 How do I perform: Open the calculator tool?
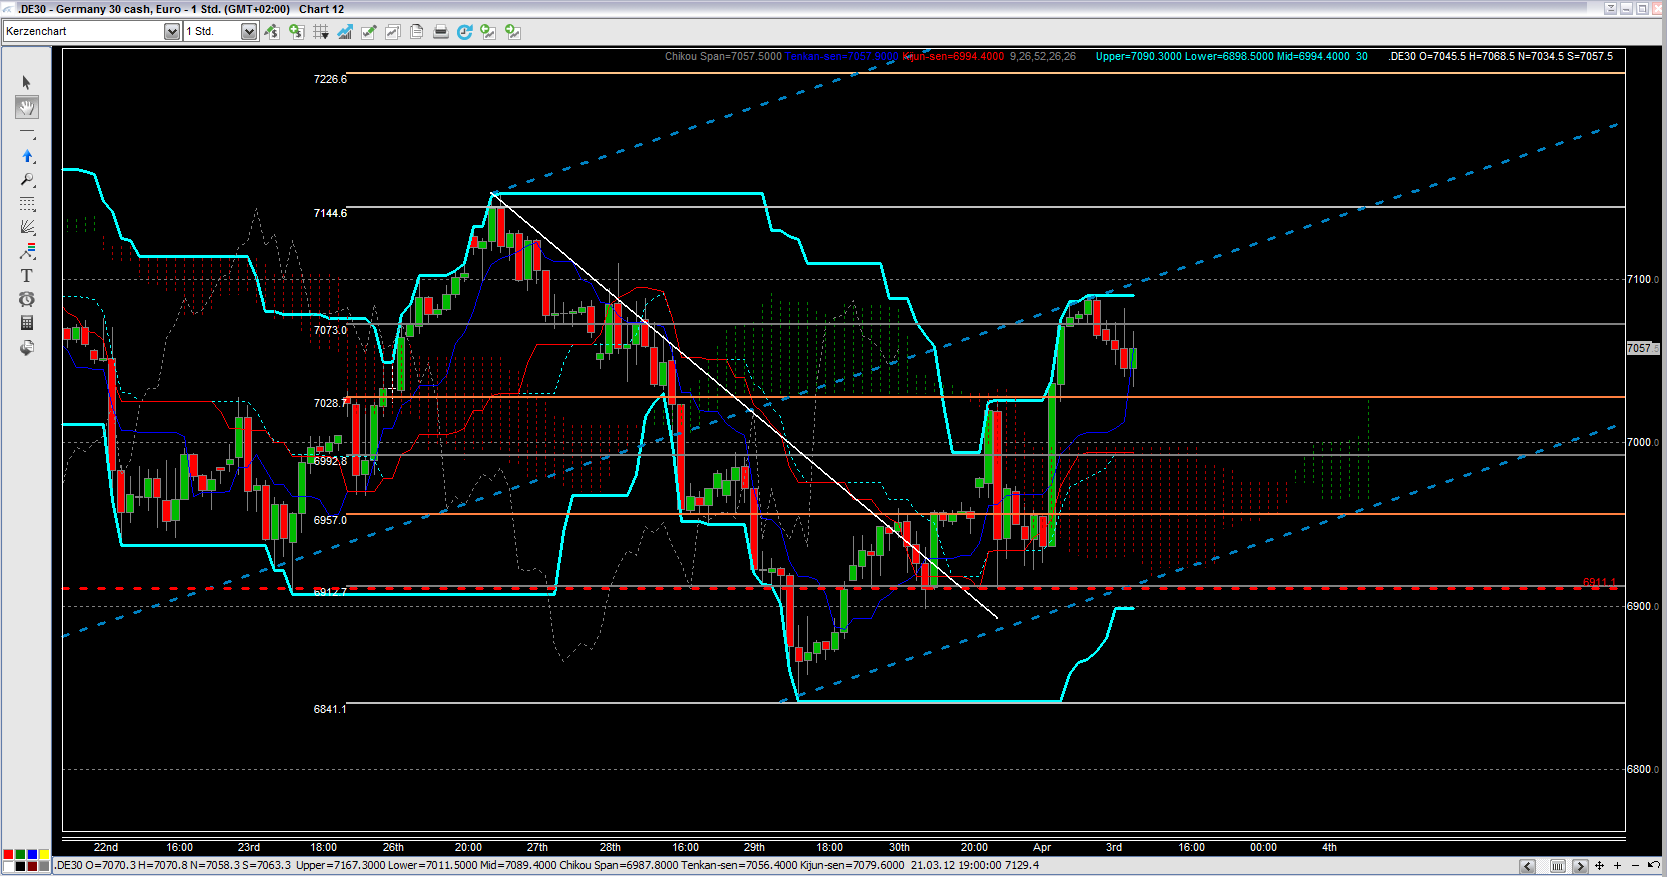click(27, 323)
